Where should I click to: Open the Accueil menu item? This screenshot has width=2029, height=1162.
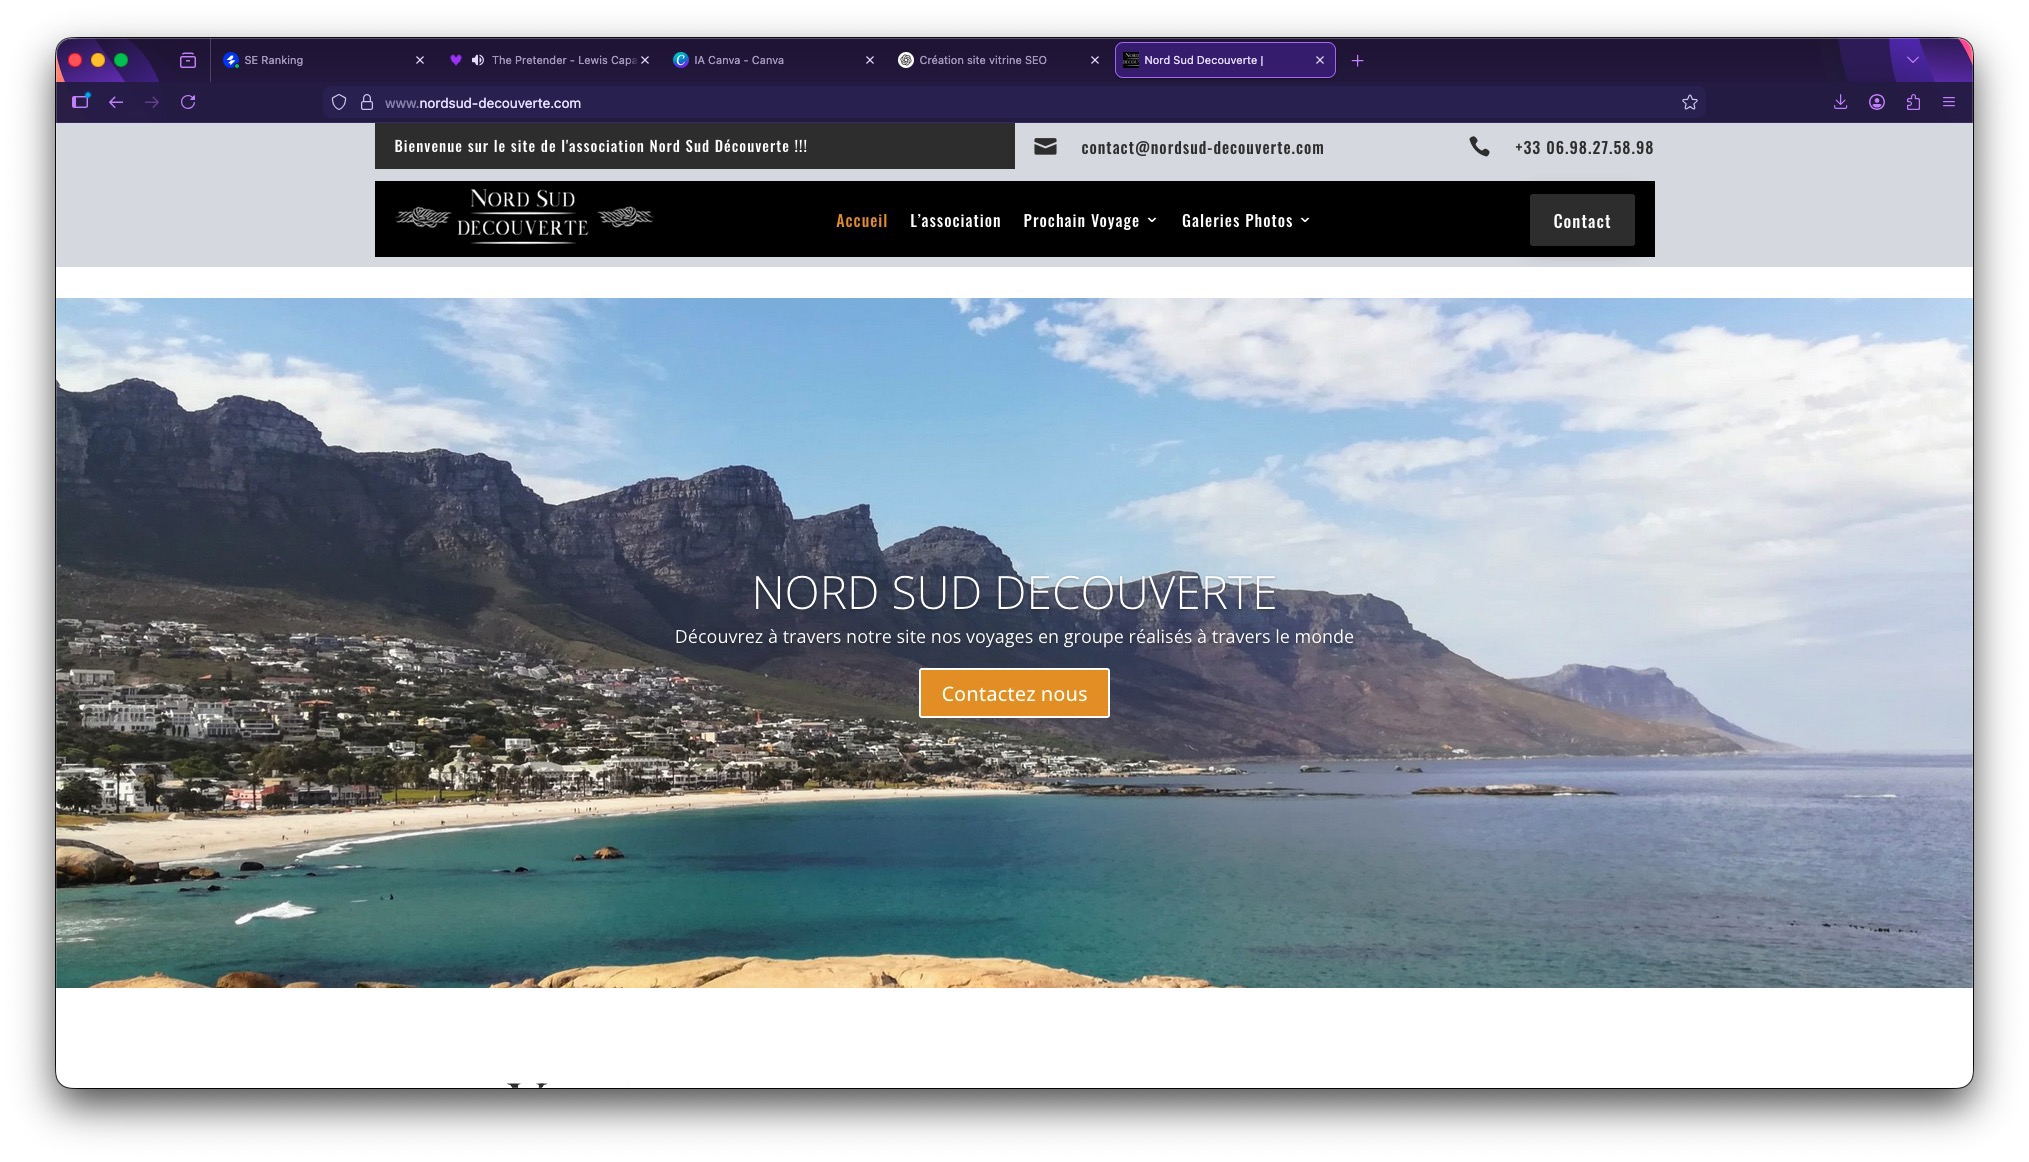click(x=862, y=220)
